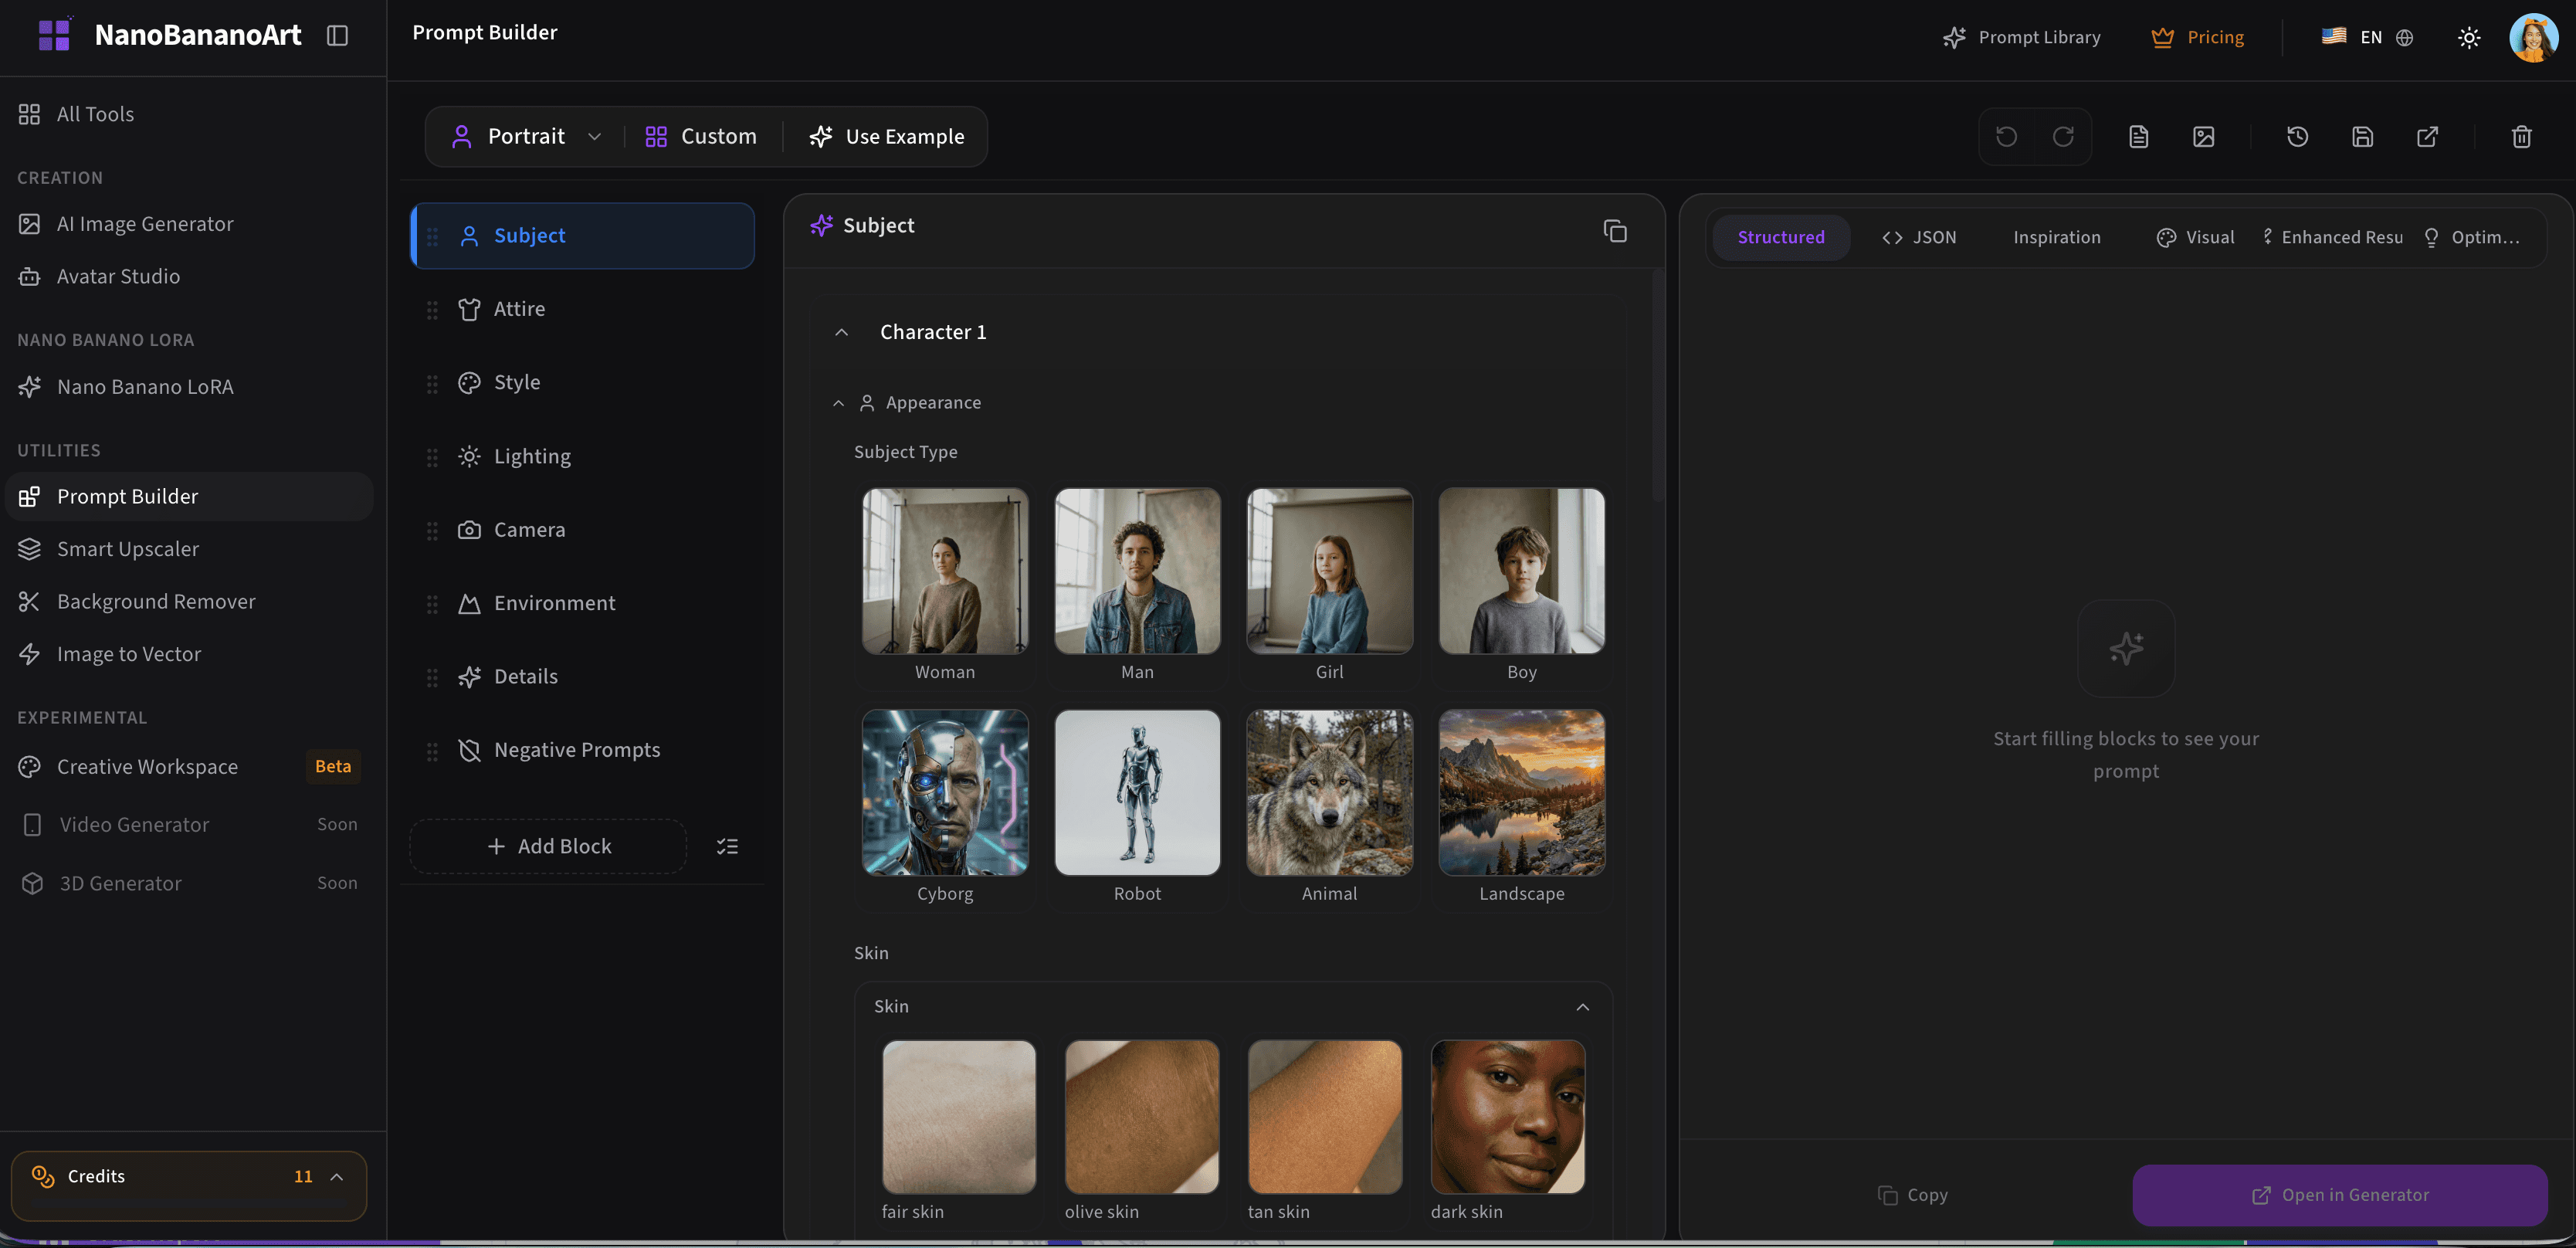Open the Image to Vector tool
The image size is (2576, 1248).
pos(128,653)
